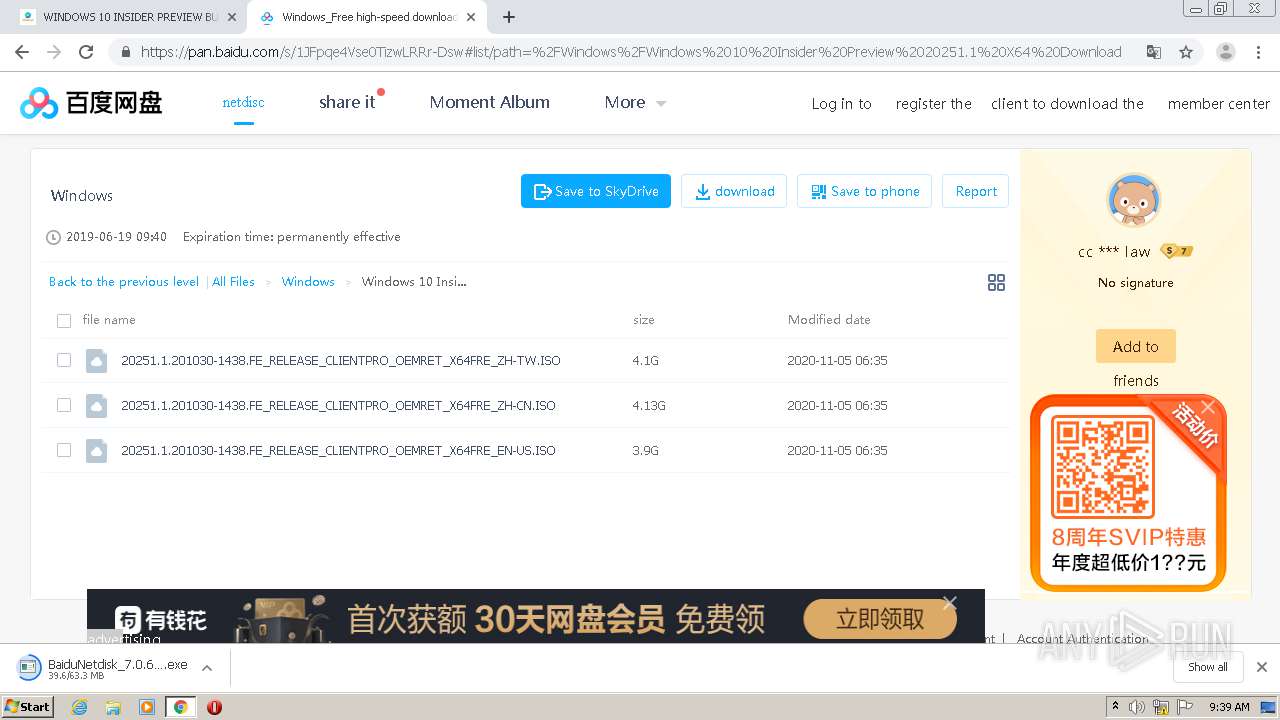Sort by the file name column header

click(x=109, y=320)
